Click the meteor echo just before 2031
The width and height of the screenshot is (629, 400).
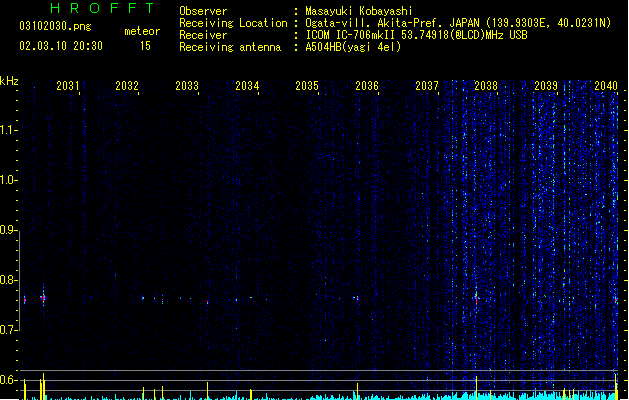pyautogui.click(x=43, y=297)
